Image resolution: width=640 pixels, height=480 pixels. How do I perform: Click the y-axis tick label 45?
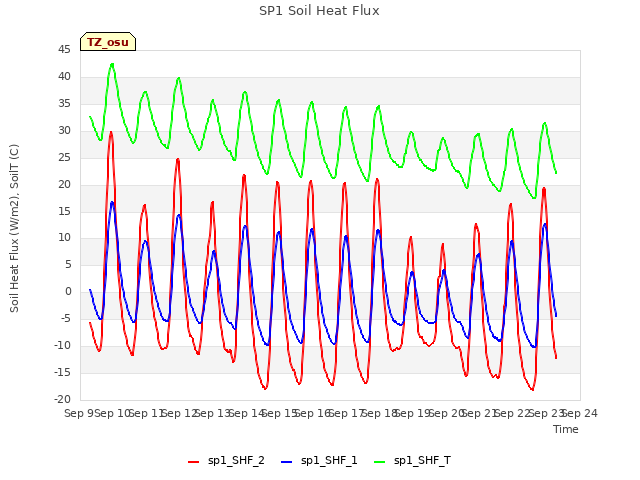pyautogui.click(x=64, y=50)
